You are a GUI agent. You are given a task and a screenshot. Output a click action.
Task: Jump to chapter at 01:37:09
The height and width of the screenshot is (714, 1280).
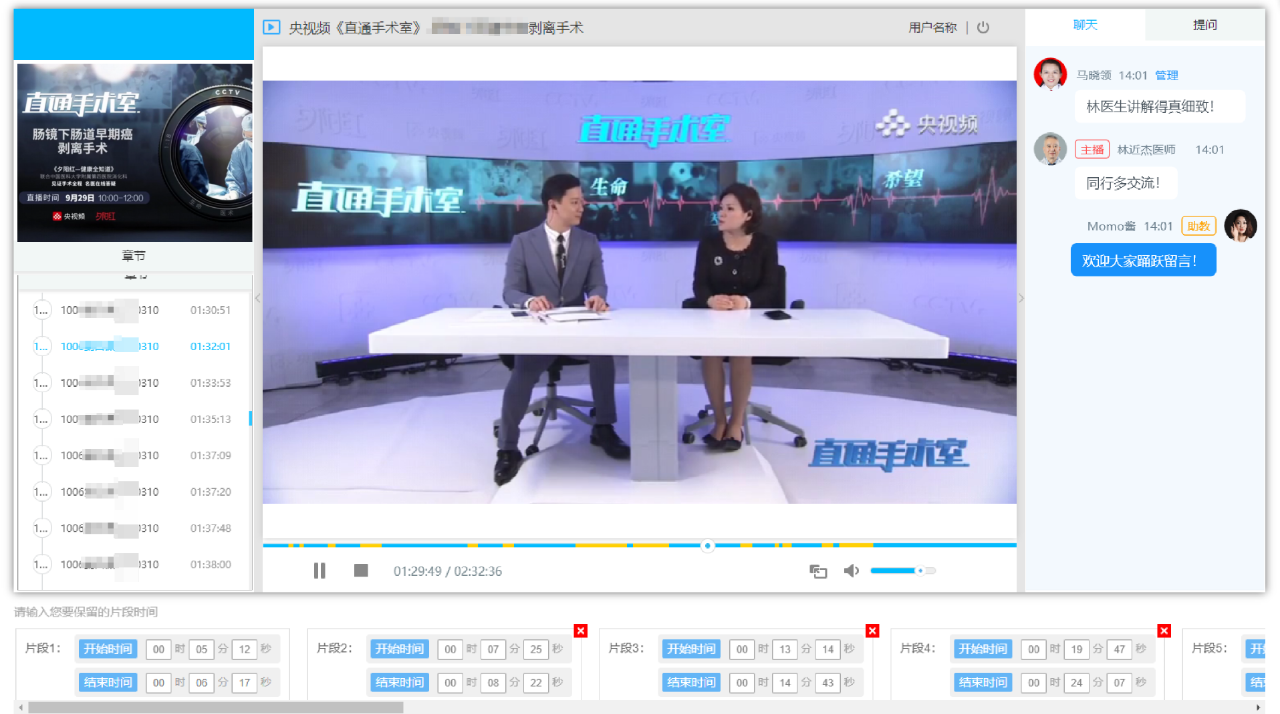click(x=134, y=455)
